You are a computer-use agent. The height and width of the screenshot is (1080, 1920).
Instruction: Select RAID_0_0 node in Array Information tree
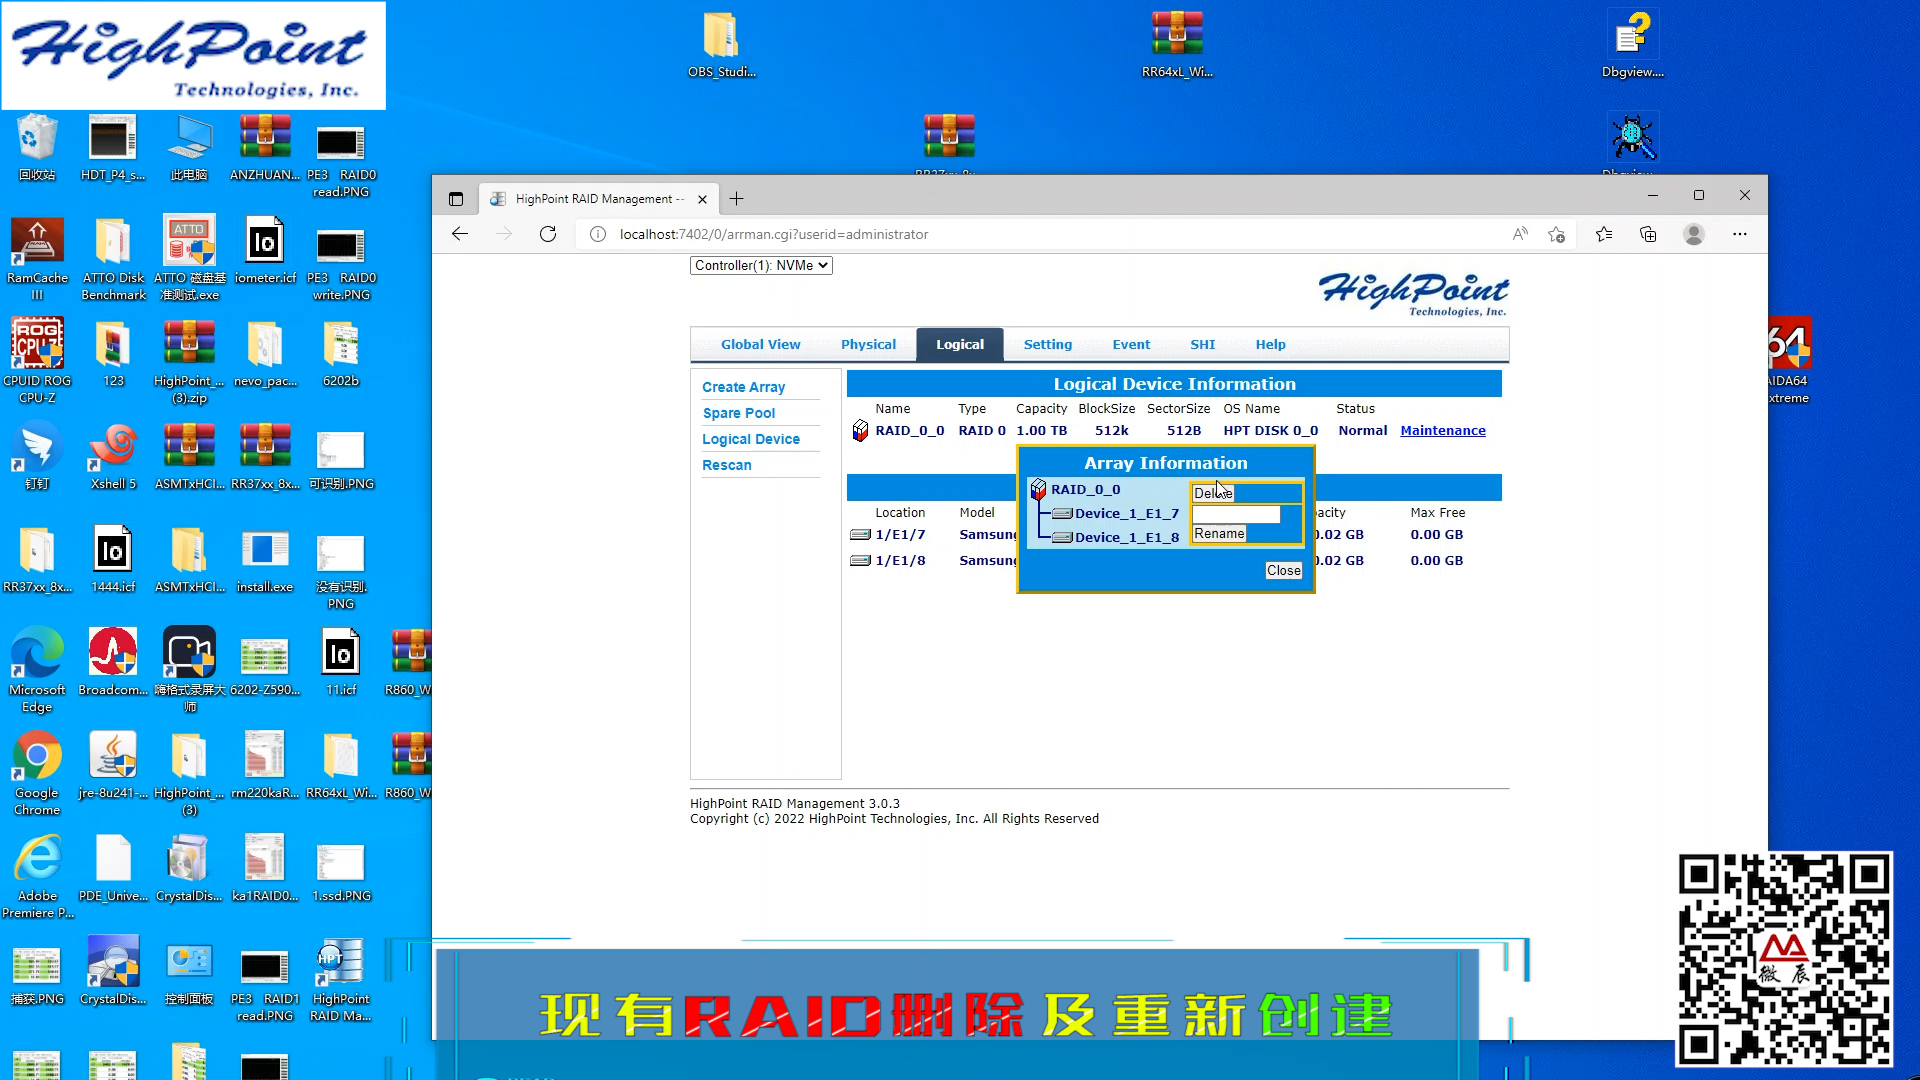(x=1085, y=490)
